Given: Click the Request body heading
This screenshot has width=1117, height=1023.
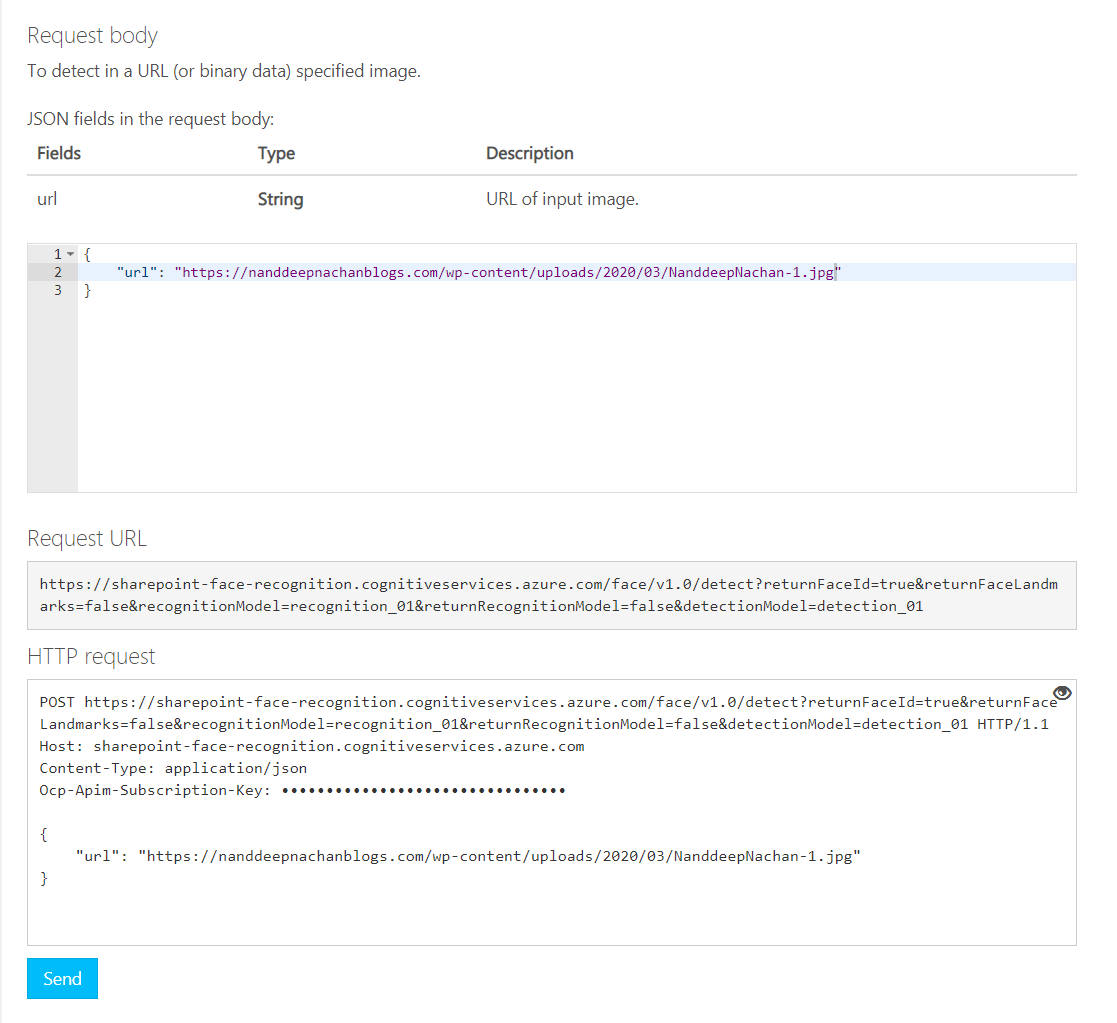Looking at the screenshot, I should pyautogui.click(x=92, y=36).
